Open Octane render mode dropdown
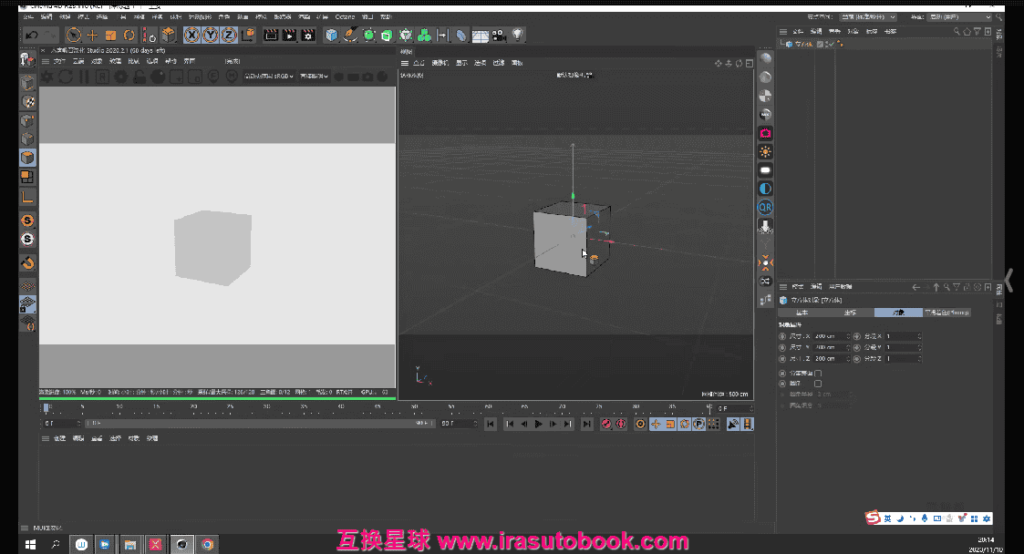This screenshot has width=1024, height=554. coord(314,76)
